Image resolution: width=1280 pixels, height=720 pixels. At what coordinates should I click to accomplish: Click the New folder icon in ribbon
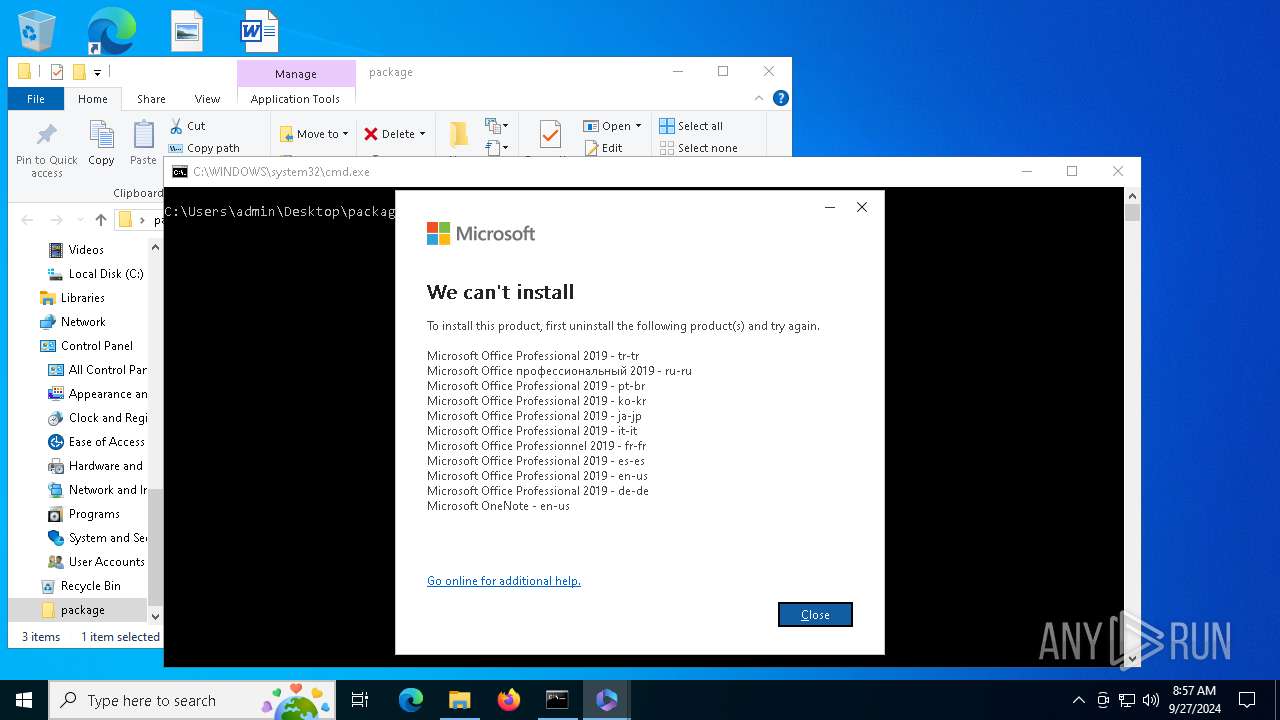tap(458, 135)
